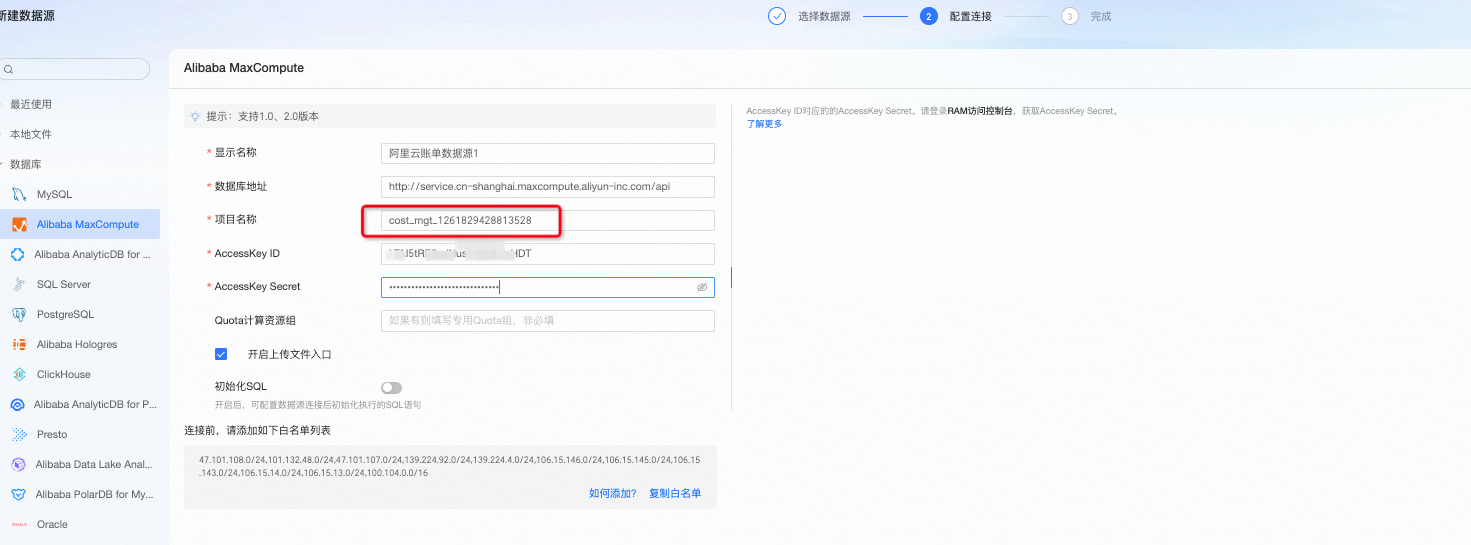The image size is (1471, 545).
Task: Click the PostgreSQL elephant icon
Action: [x=18, y=314]
